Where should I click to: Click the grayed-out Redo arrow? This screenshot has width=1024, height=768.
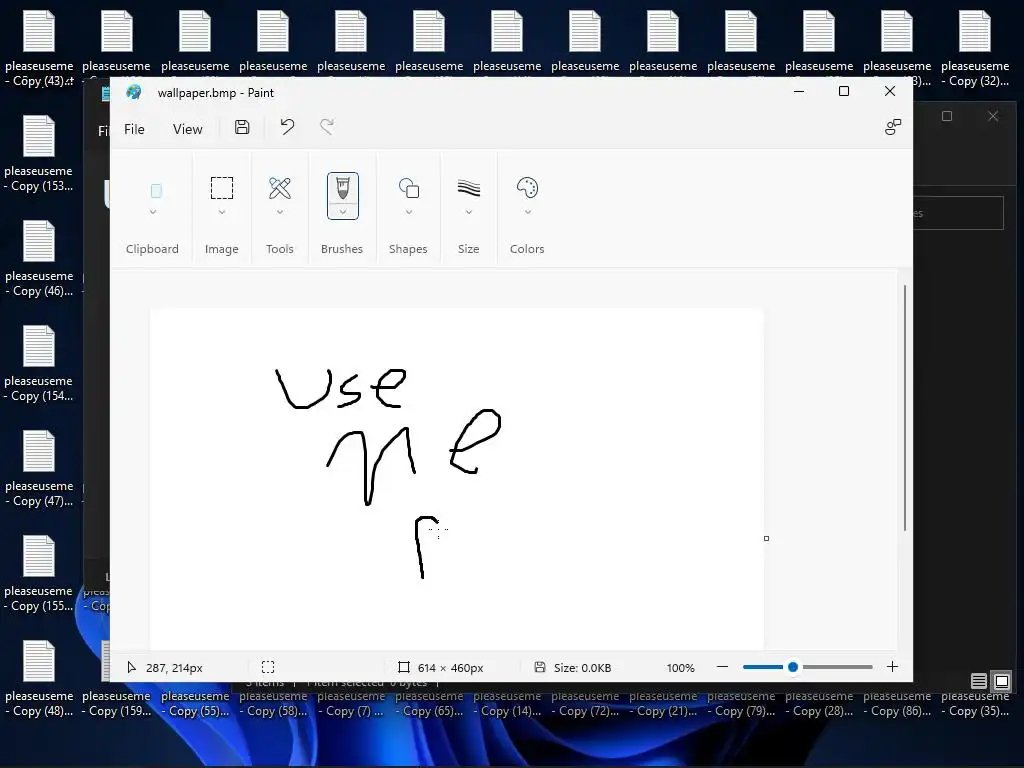(x=327, y=127)
